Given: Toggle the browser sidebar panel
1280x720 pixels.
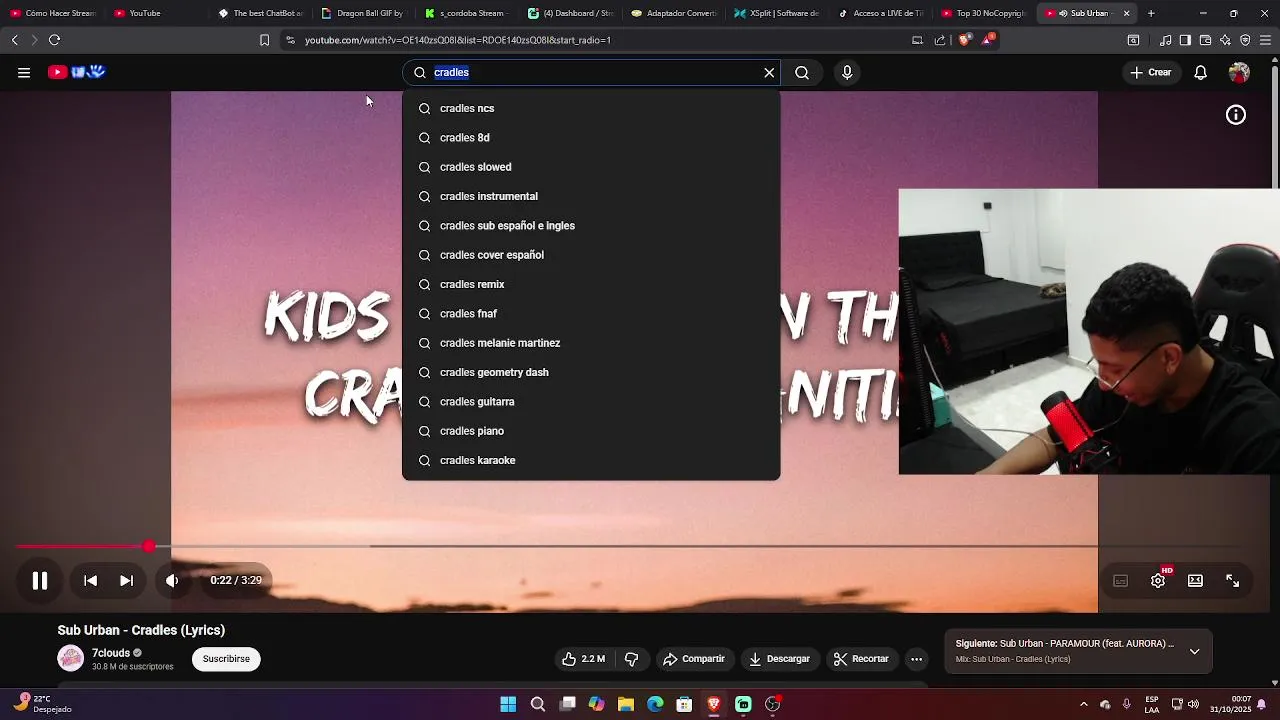Looking at the screenshot, I should (1185, 40).
